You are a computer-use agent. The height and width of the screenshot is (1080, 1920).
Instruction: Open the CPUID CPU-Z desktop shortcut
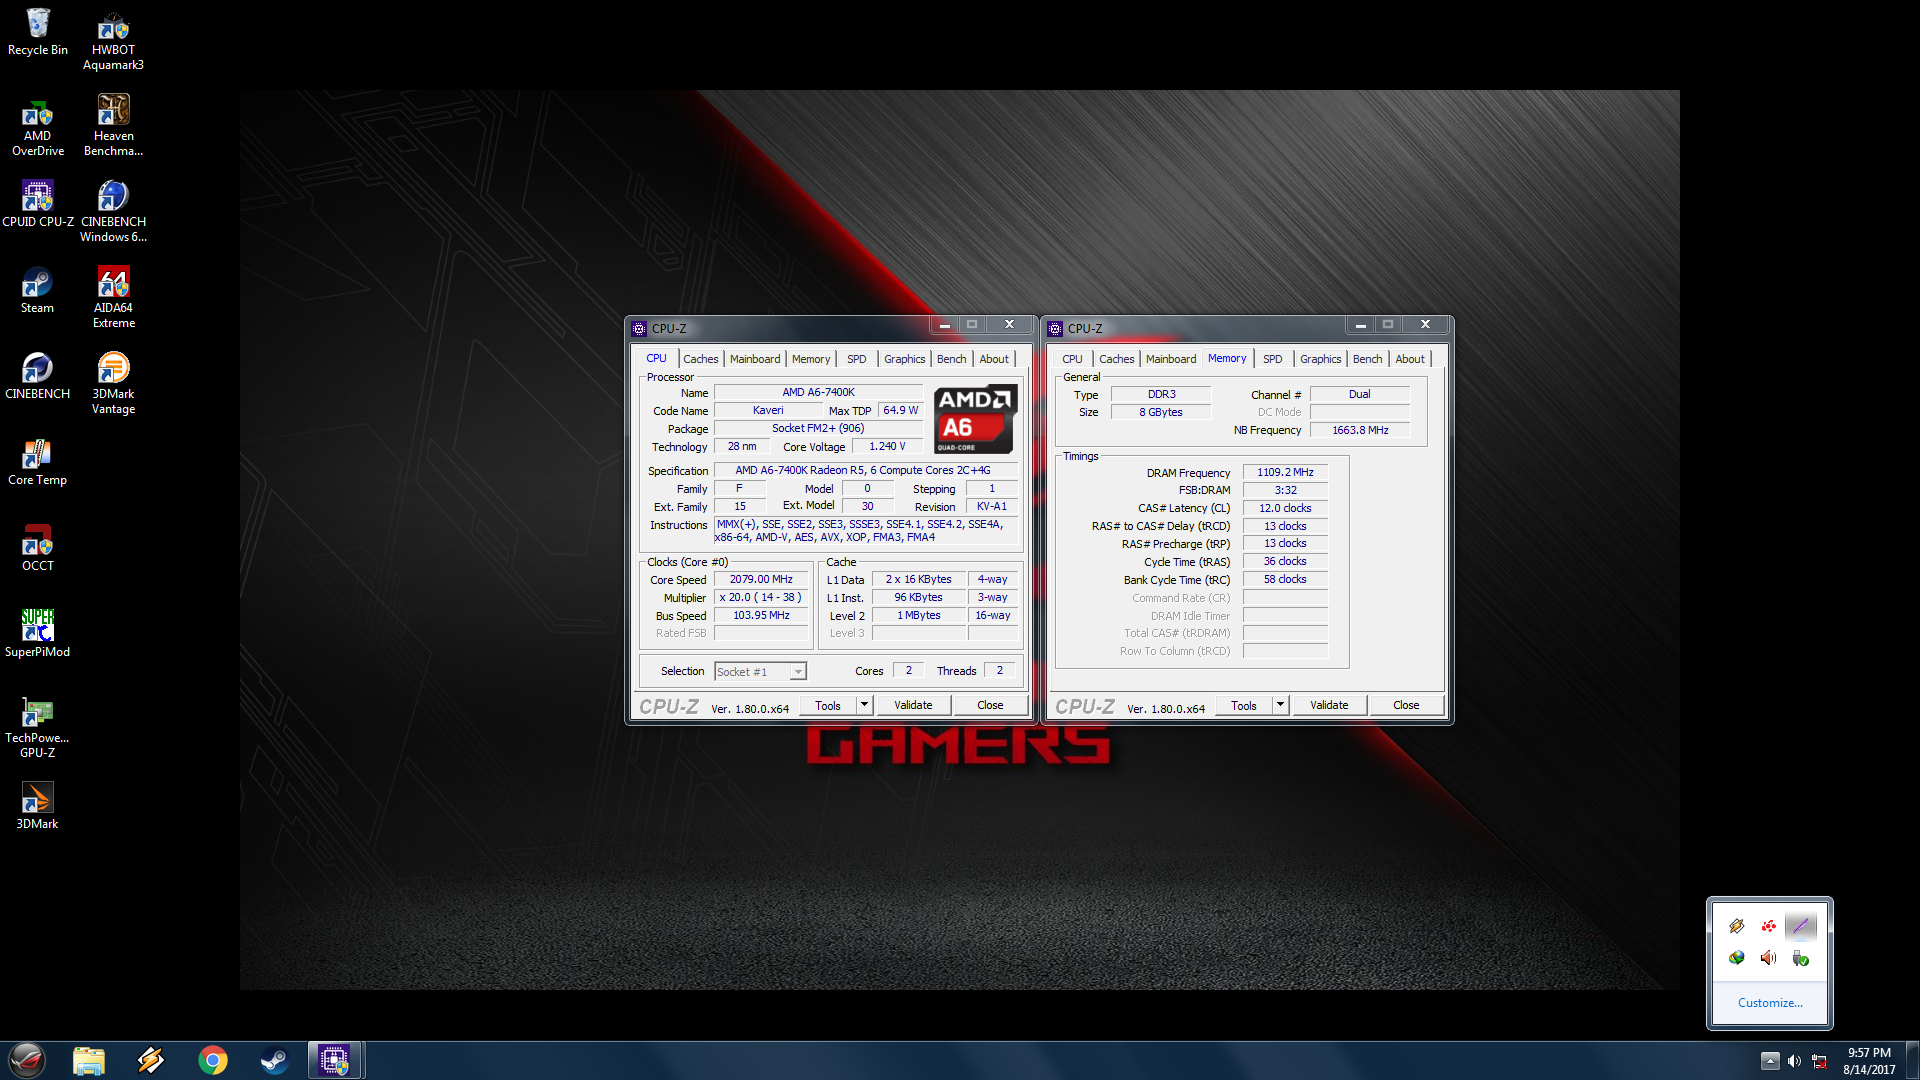coord(38,204)
